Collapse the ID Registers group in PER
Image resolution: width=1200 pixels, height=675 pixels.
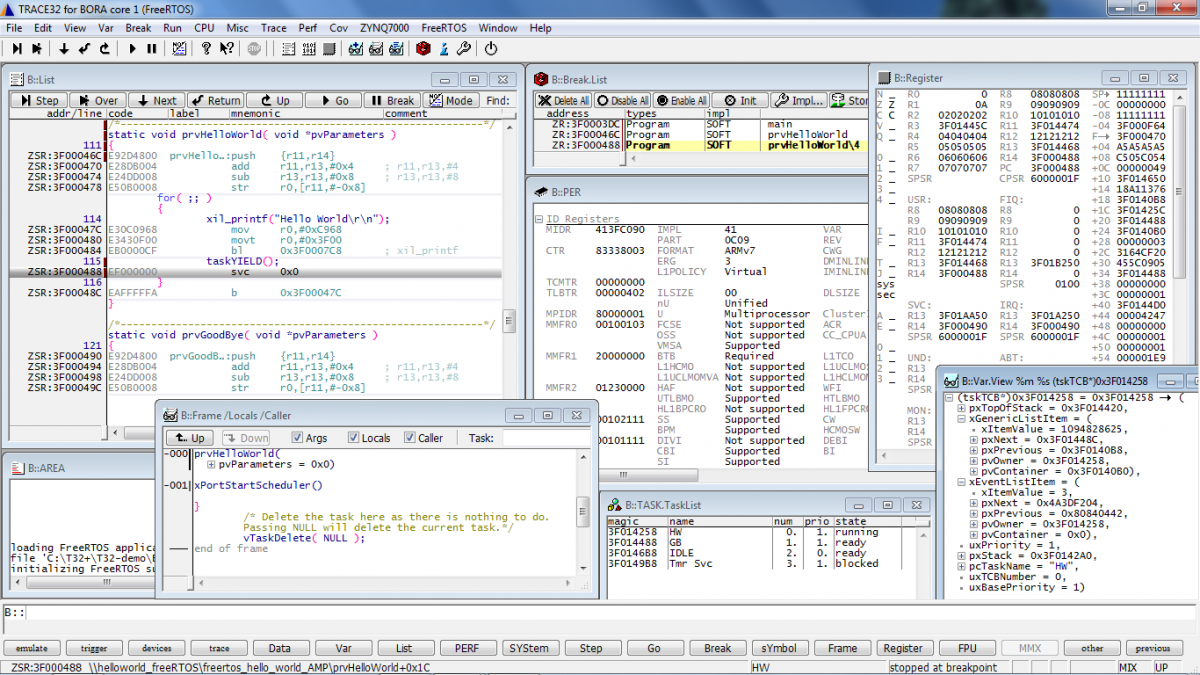click(539, 219)
